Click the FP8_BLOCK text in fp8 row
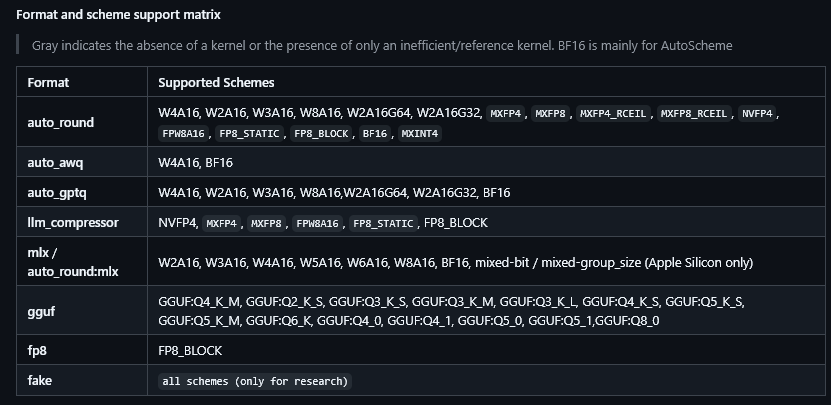Image resolution: width=831 pixels, height=405 pixels. tap(190, 350)
